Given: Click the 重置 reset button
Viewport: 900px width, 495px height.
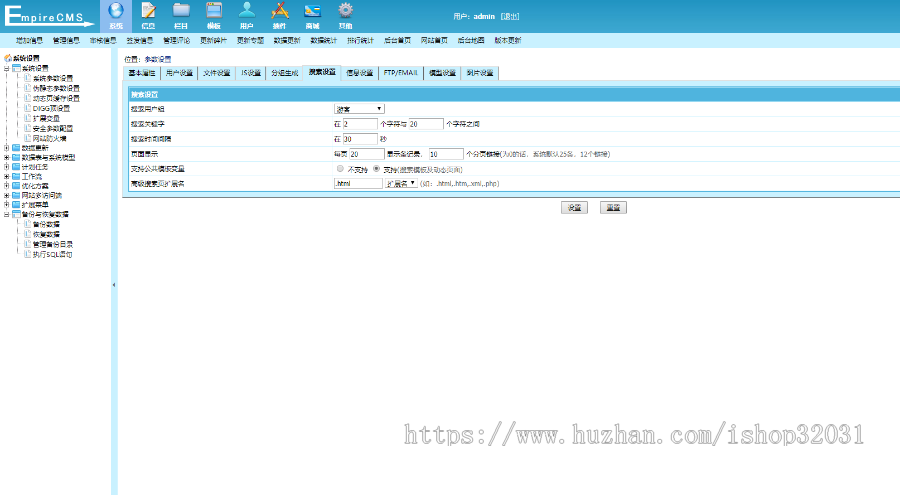Looking at the screenshot, I should [613, 207].
